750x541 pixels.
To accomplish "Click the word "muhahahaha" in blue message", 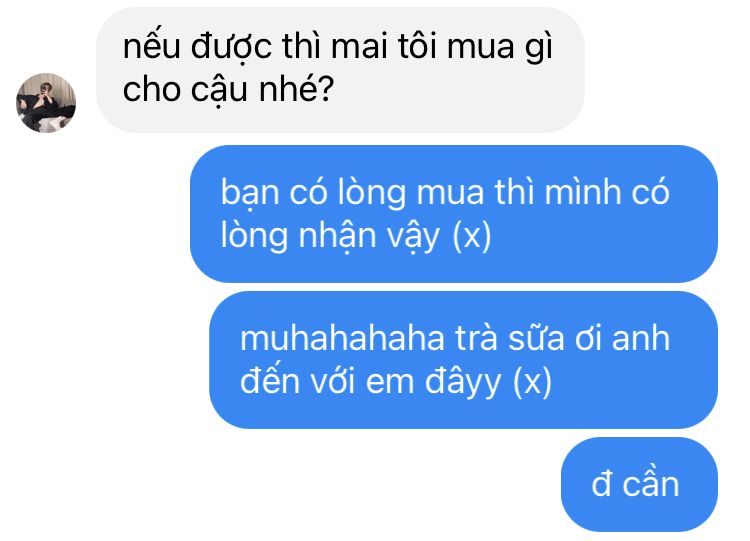I will pos(342,339).
